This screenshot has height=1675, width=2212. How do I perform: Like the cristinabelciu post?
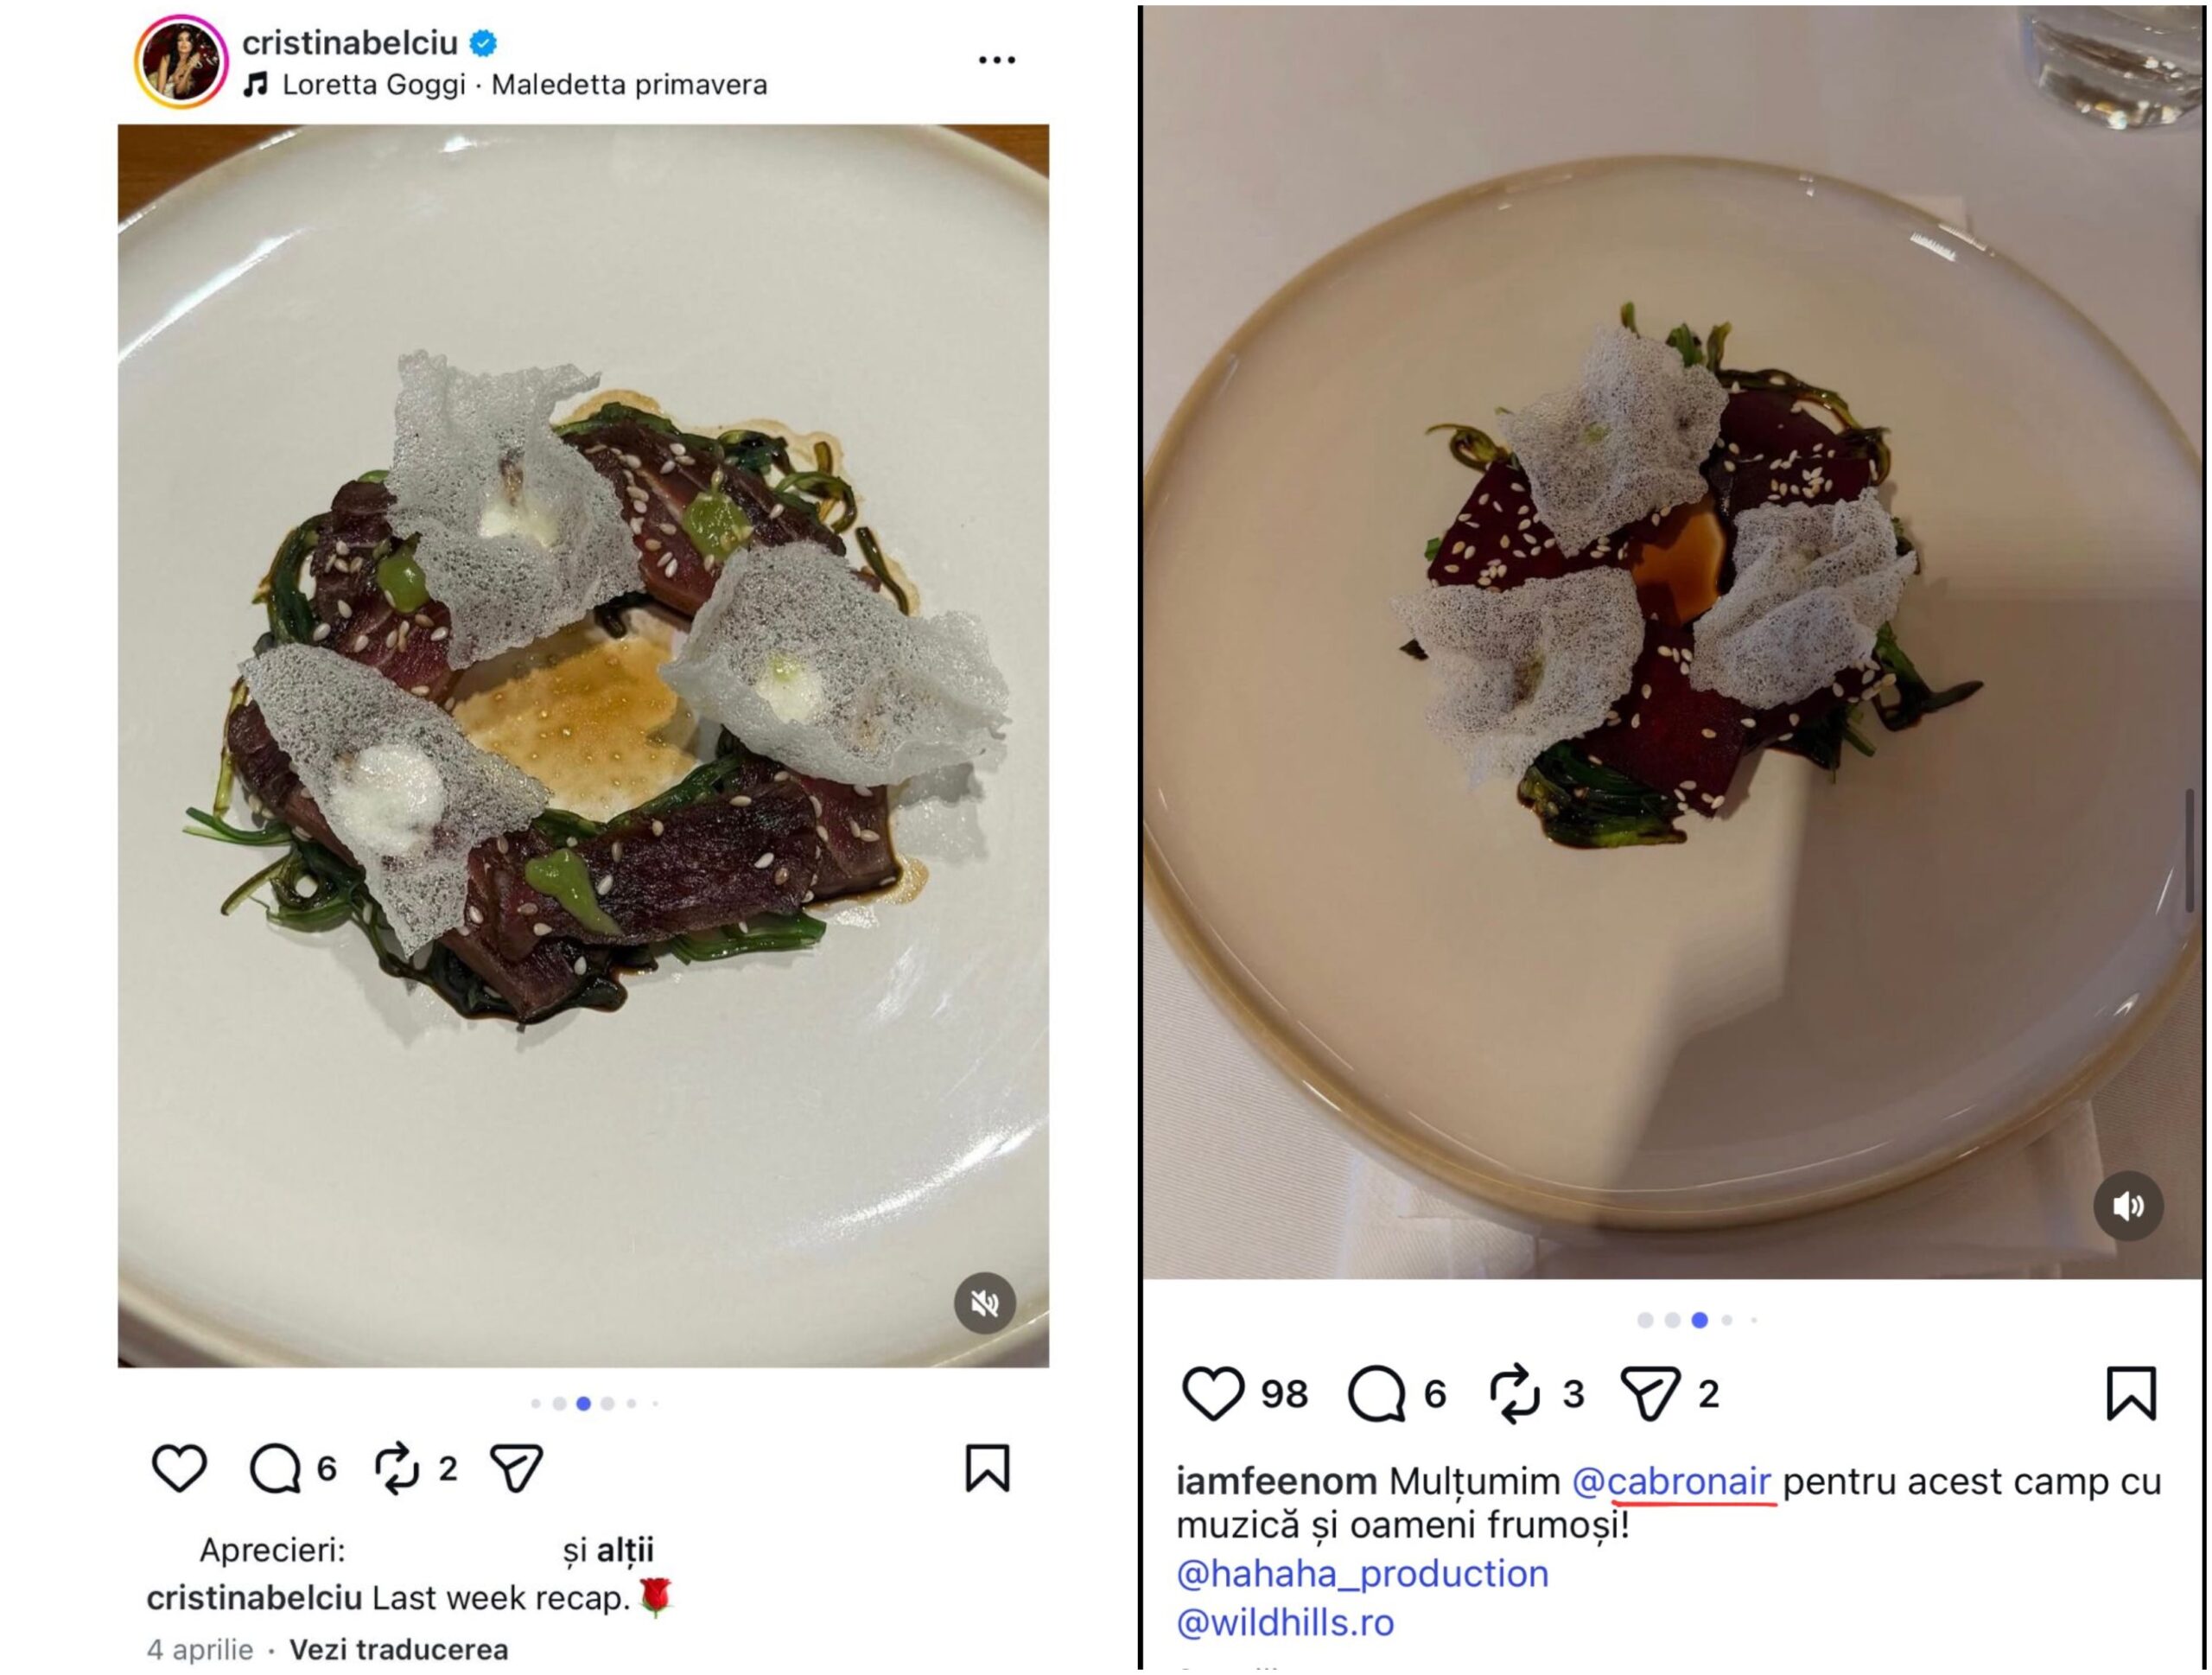coord(178,1467)
